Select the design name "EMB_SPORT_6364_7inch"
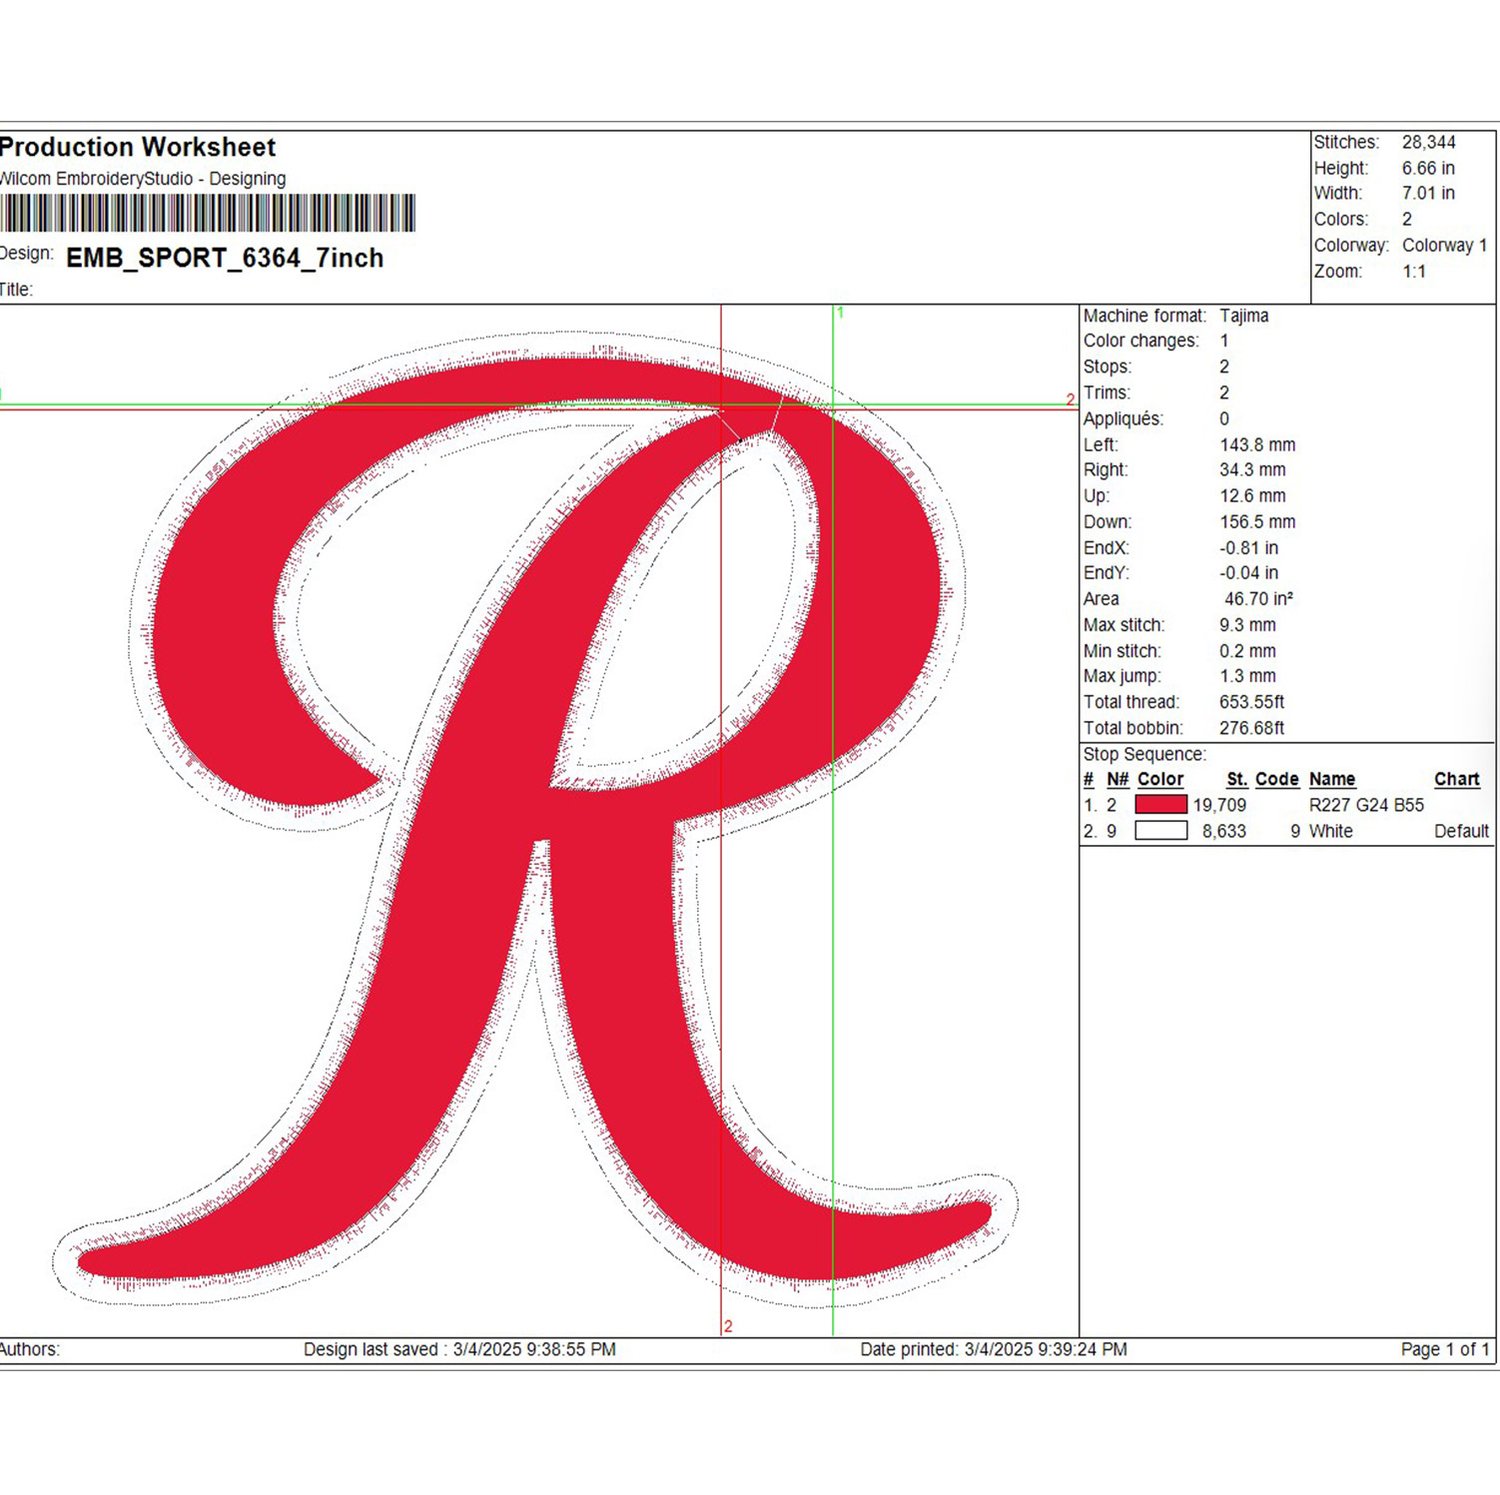 click(x=225, y=258)
